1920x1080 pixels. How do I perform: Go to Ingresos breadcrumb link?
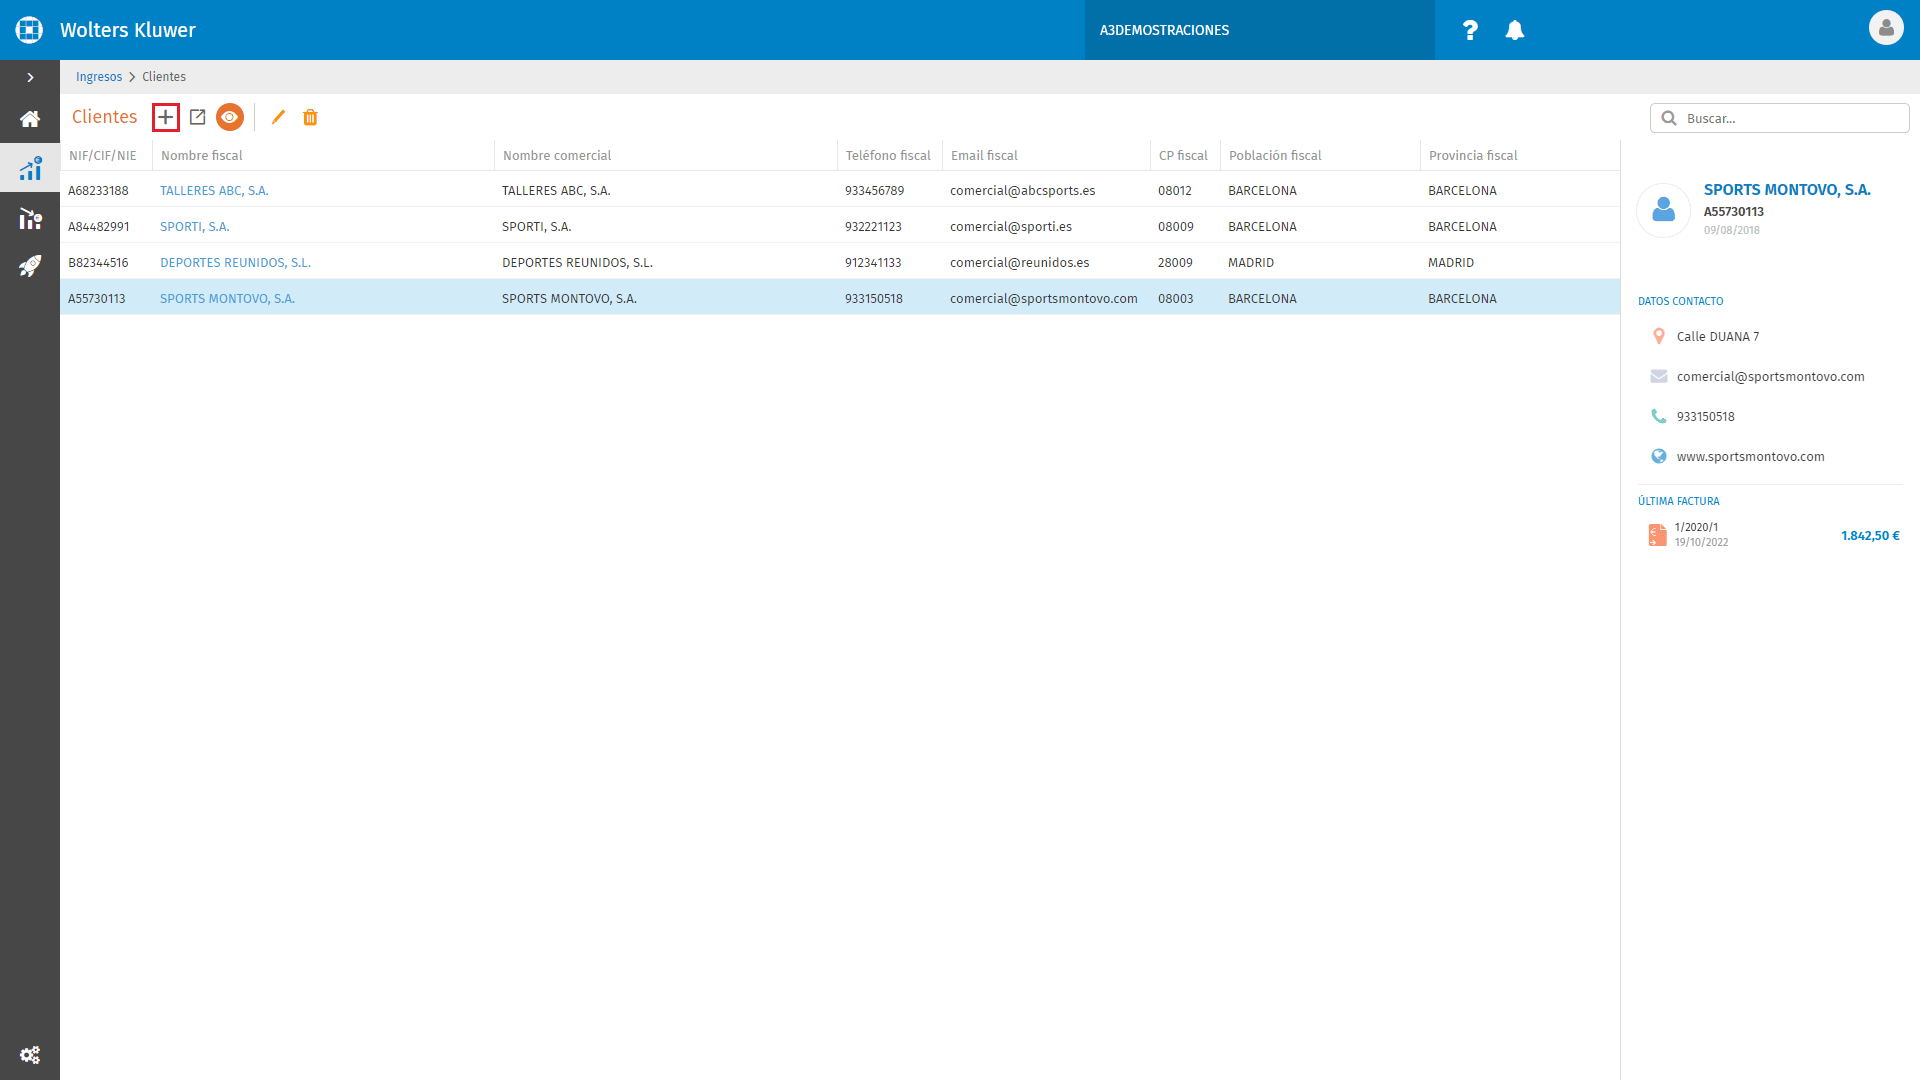pyautogui.click(x=99, y=77)
